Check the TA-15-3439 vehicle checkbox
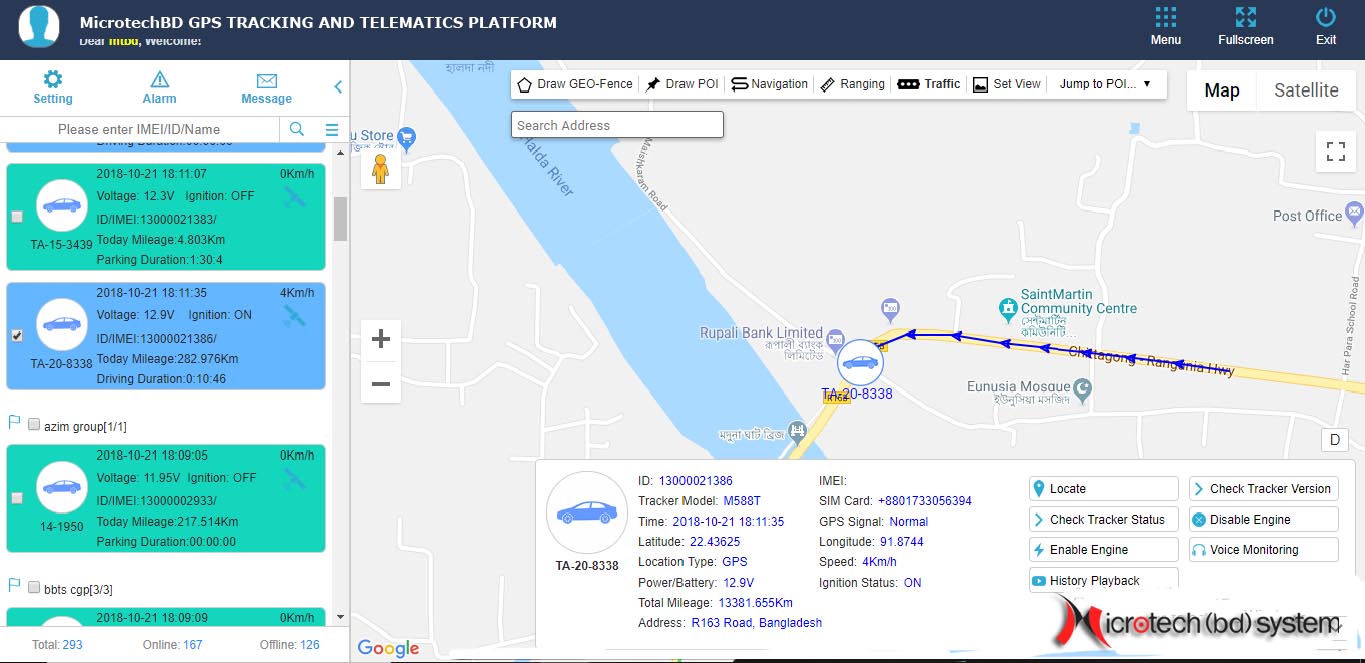Image resolution: width=1365 pixels, height=663 pixels. (16, 217)
